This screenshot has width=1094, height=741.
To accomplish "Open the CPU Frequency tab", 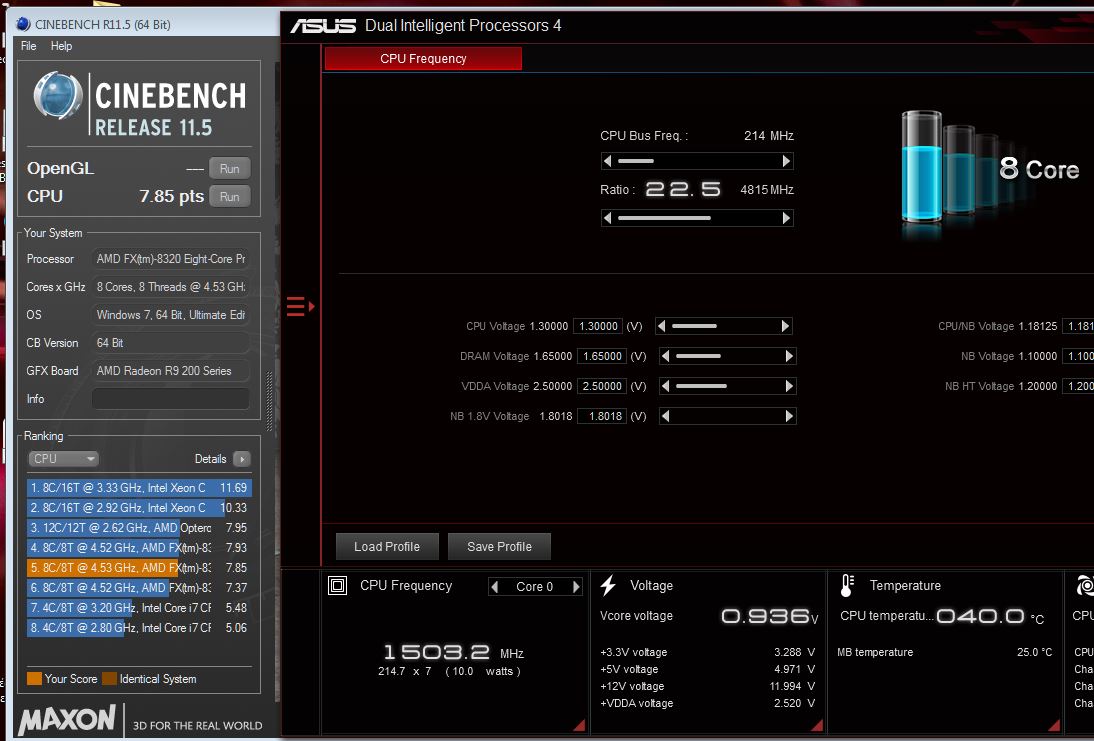I will 423,59.
